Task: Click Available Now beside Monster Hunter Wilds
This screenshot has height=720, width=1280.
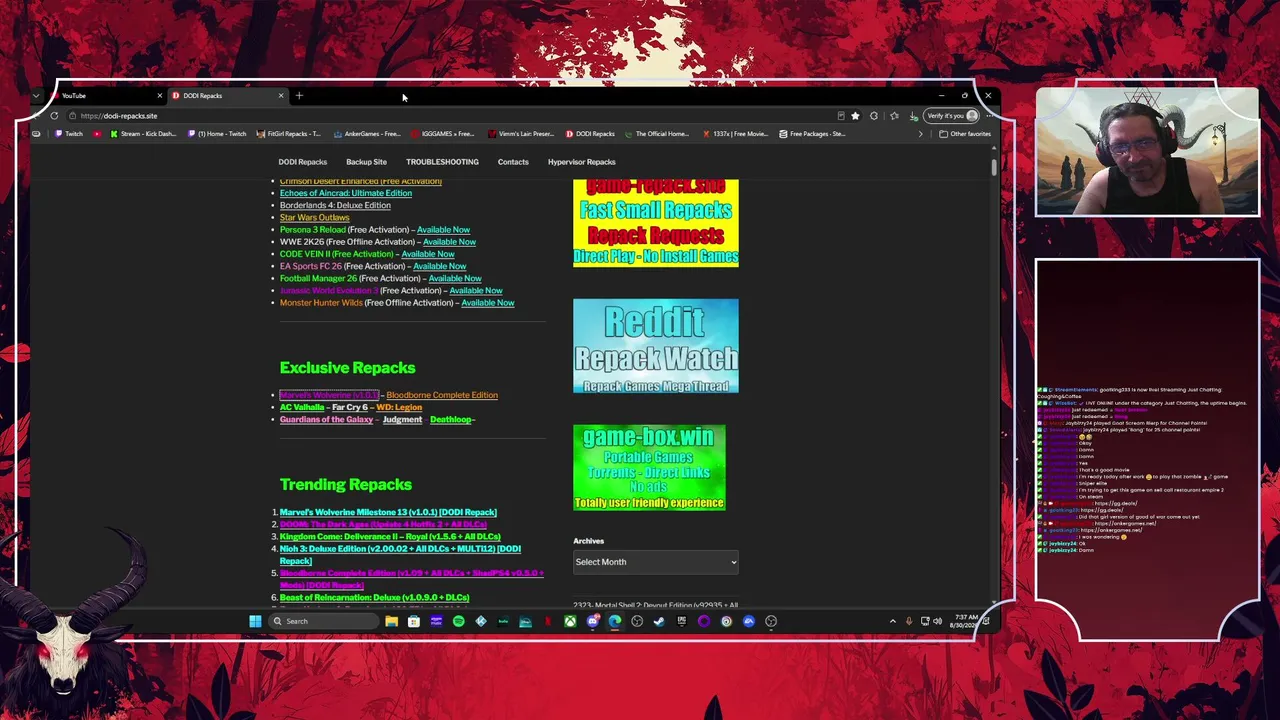Action: pos(488,303)
